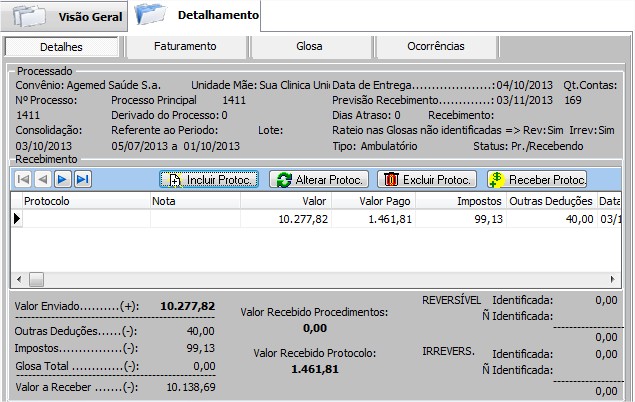Image resolution: width=635 pixels, height=402 pixels.
Task: Open the Visão Geral tab
Action: pyautogui.click(x=65, y=17)
